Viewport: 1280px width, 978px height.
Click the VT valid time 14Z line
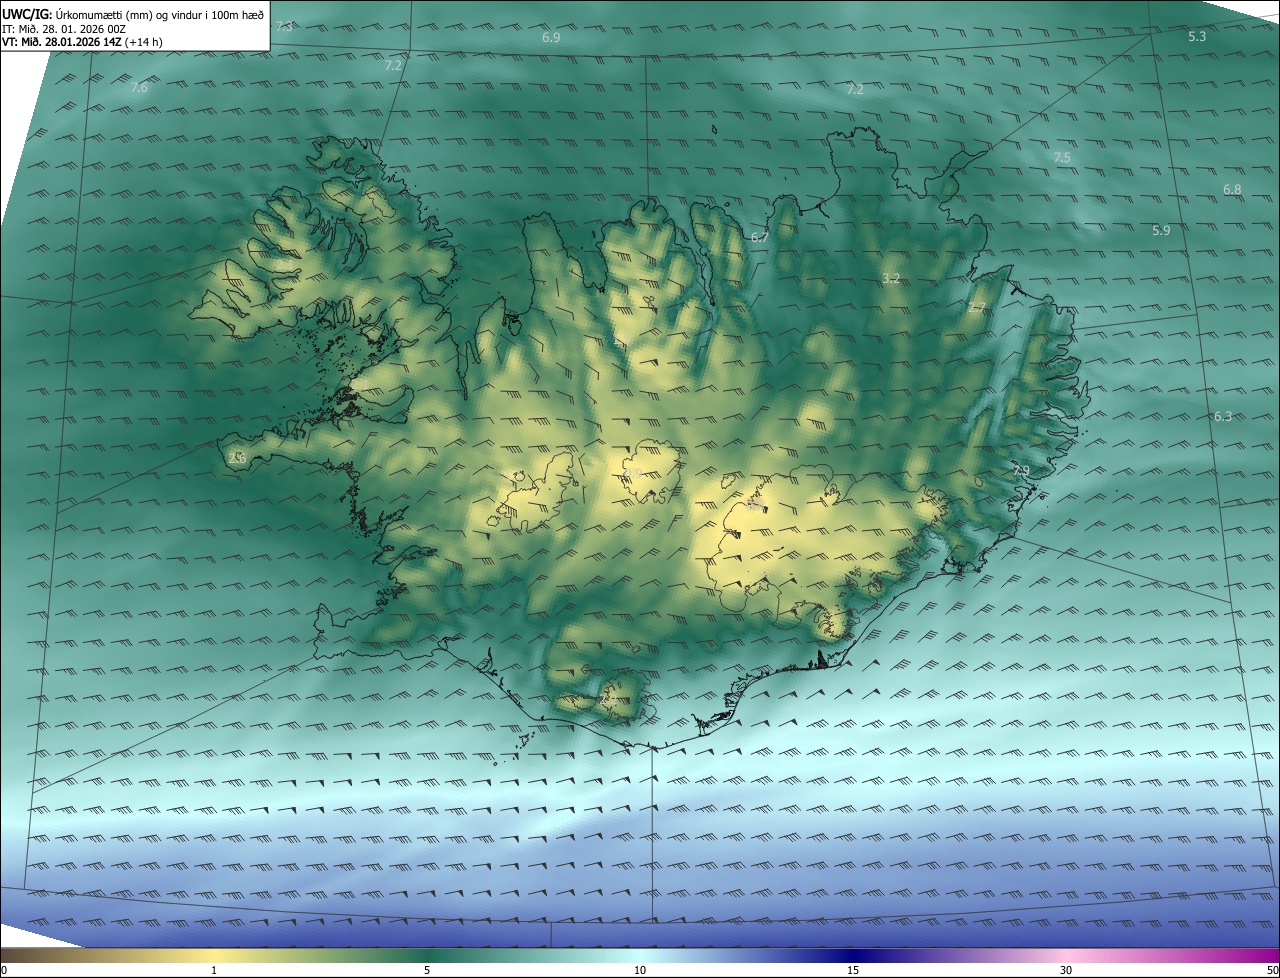click(x=82, y=41)
